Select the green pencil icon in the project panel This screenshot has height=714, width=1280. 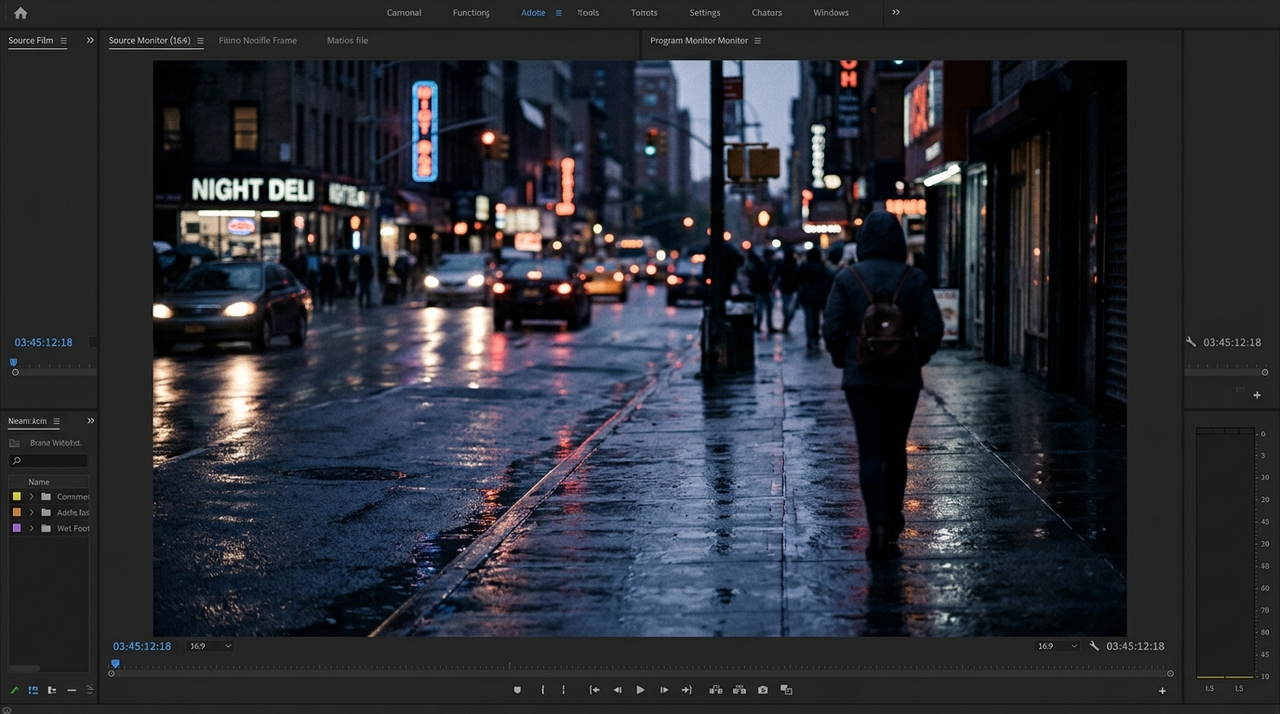click(15, 690)
